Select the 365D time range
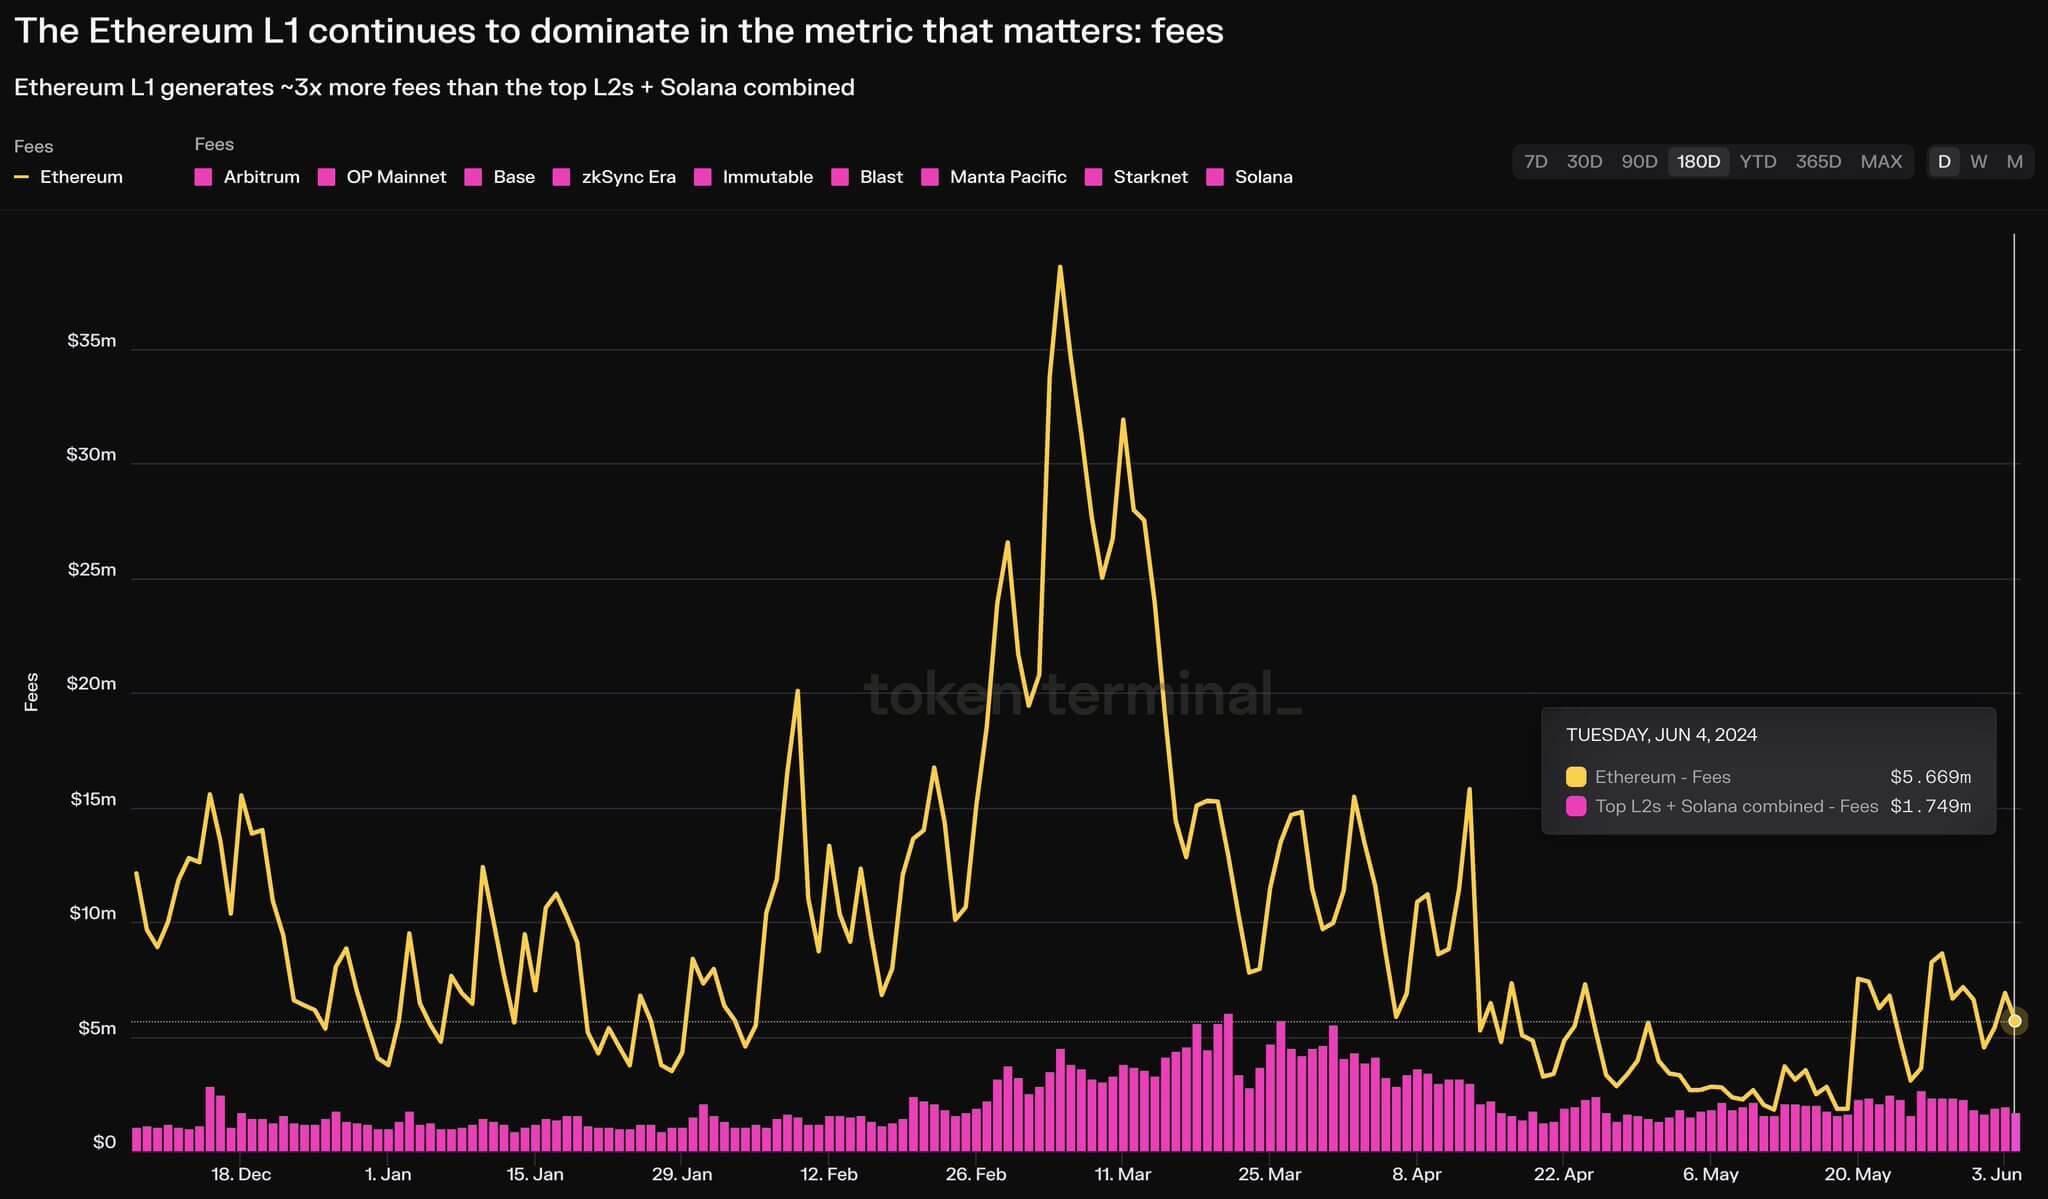 tap(1818, 161)
